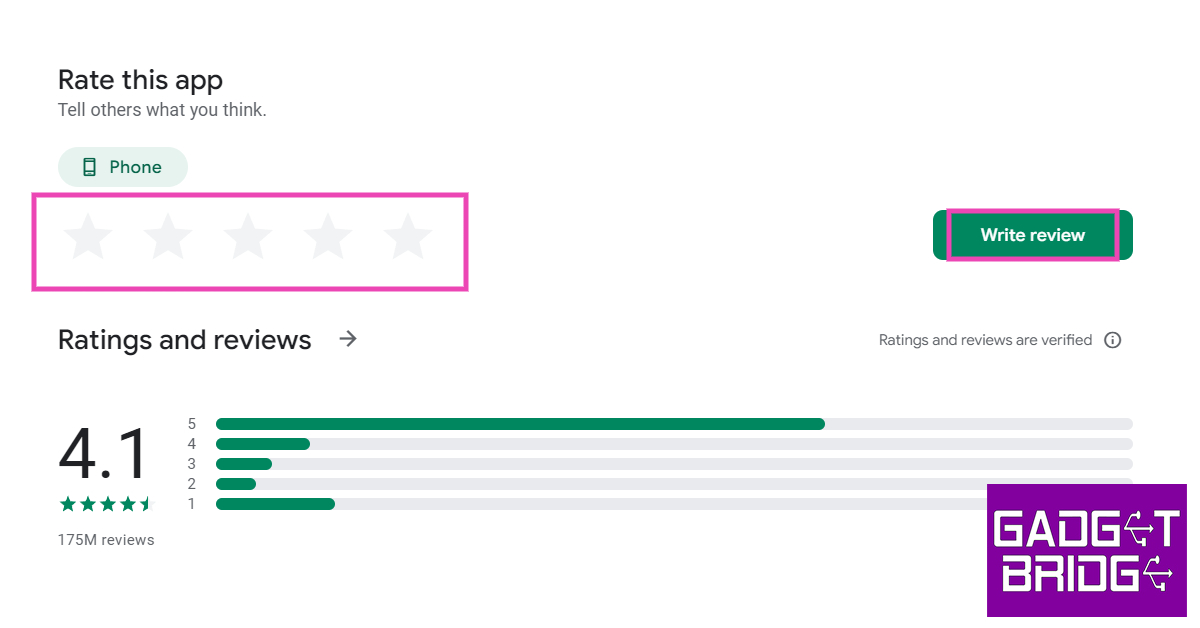Rate the app five stars
1200x628 pixels.
click(408, 237)
